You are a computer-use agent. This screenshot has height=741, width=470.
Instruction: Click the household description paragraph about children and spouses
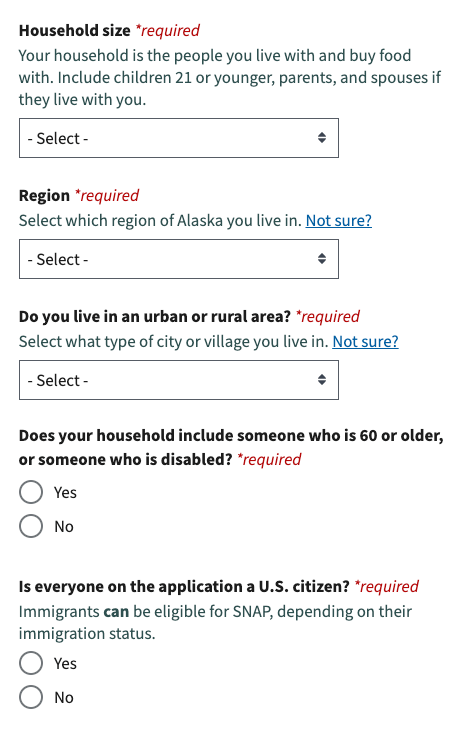(x=230, y=78)
